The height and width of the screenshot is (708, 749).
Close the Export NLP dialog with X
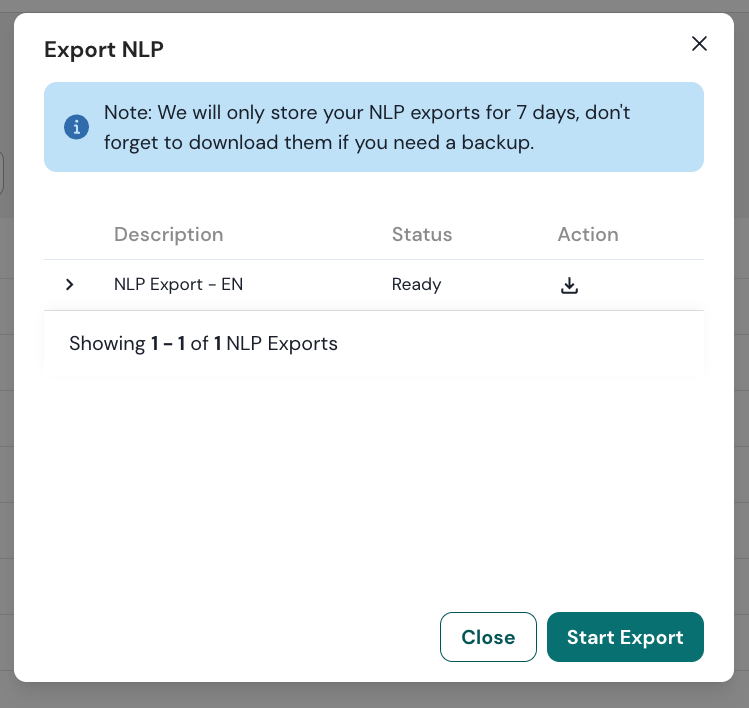[x=699, y=43]
